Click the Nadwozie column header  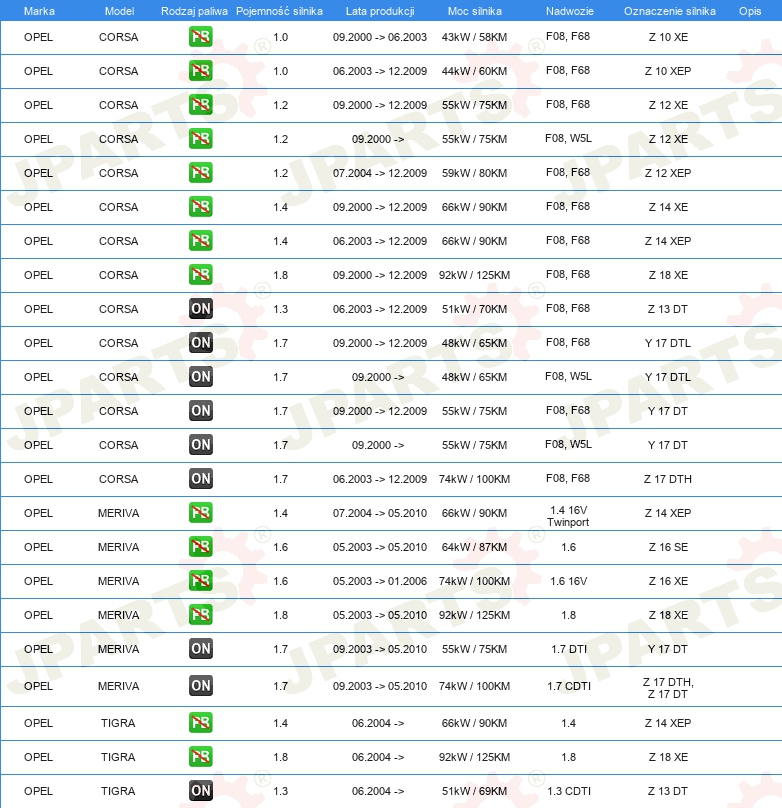(570, 11)
